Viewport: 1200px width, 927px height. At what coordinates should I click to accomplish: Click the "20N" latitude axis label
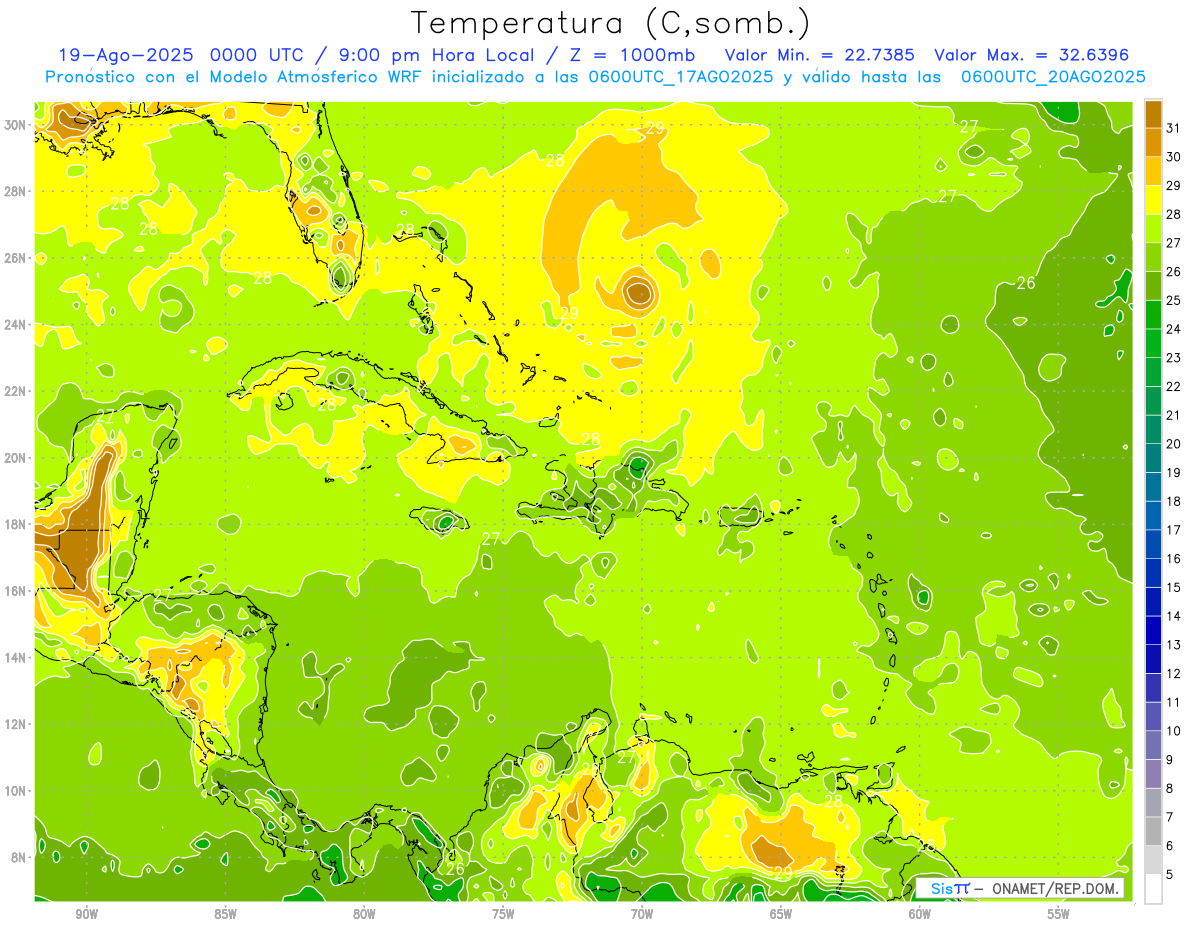click(x=15, y=458)
